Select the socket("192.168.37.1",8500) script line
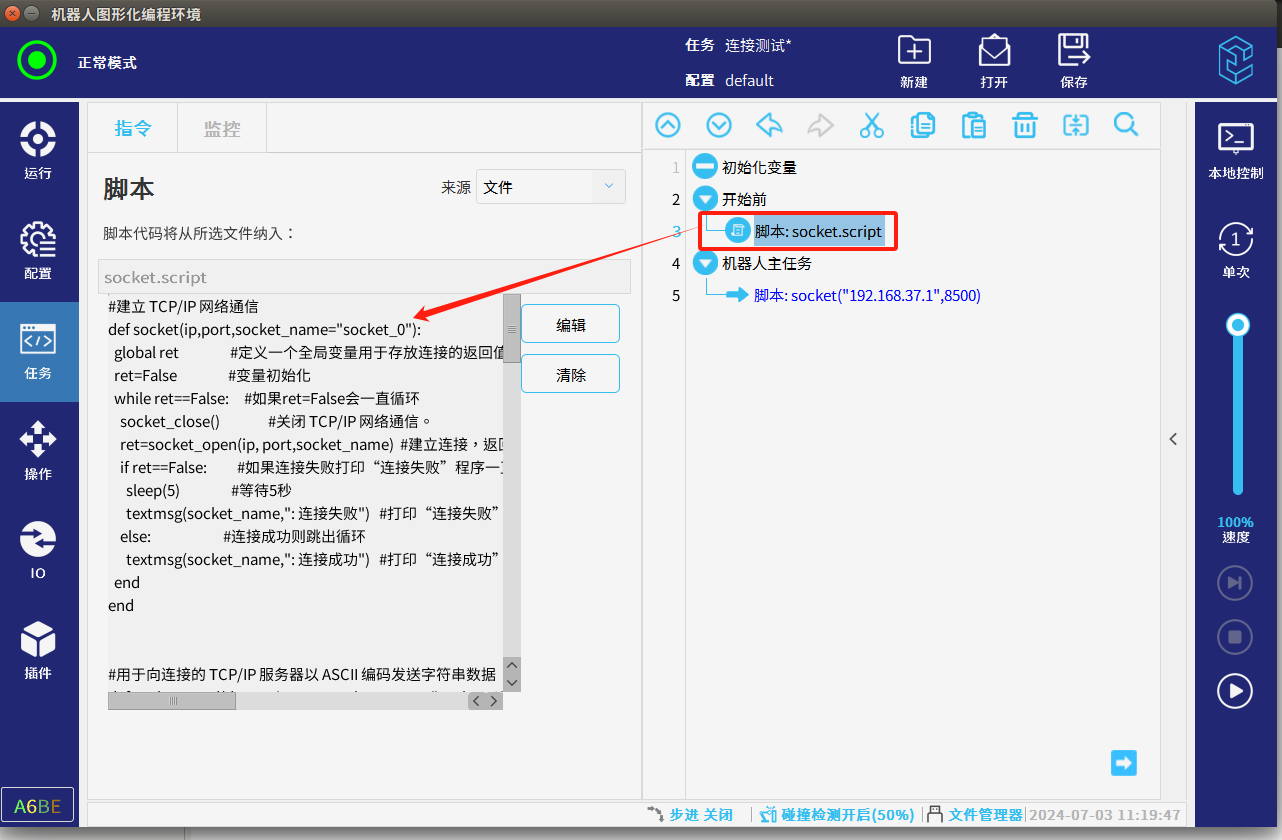This screenshot has height=840, width=1282. [x=866, y=295]
